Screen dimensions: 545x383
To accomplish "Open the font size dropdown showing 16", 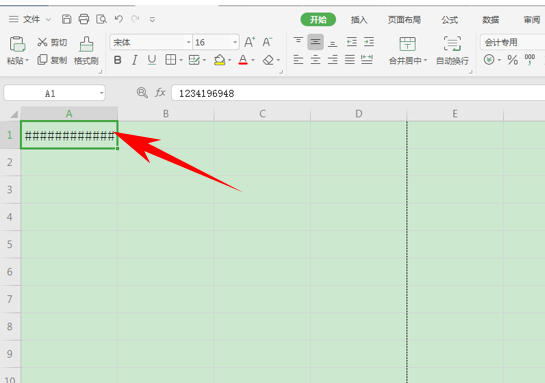I will [x=235, y=42].
